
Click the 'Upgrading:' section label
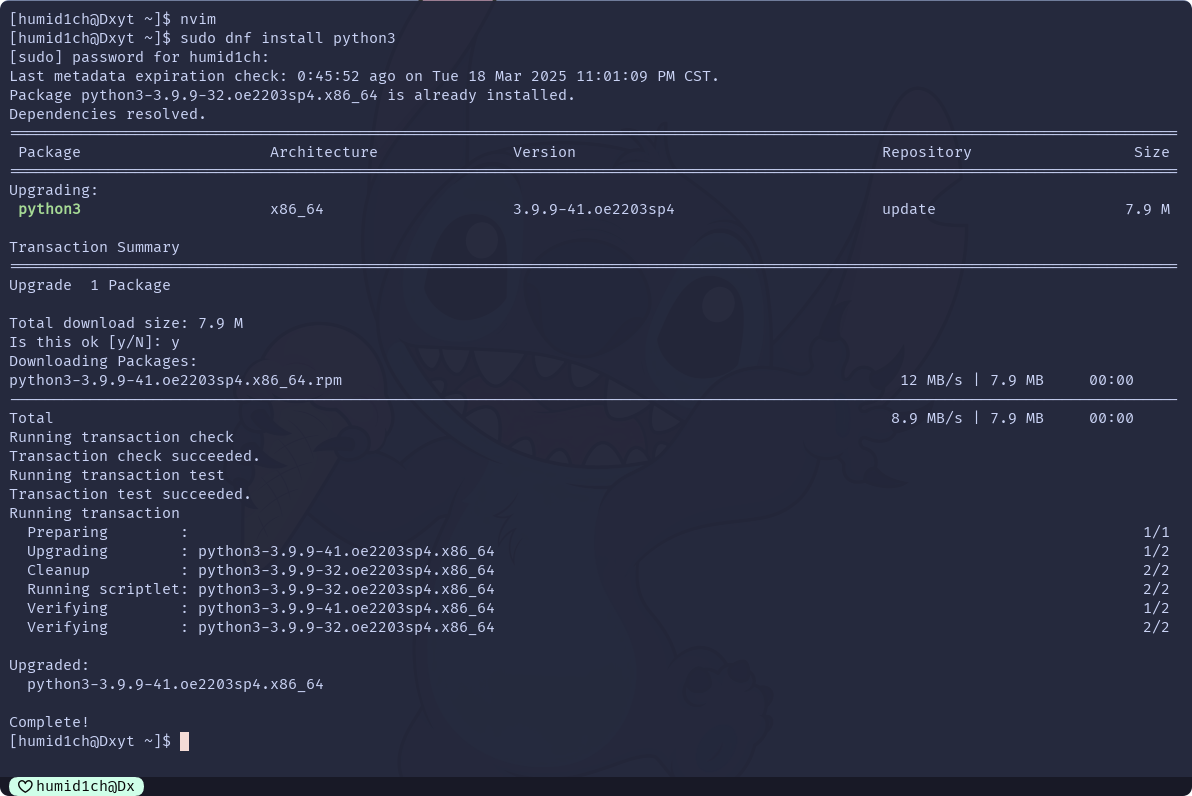click(53, 190)
